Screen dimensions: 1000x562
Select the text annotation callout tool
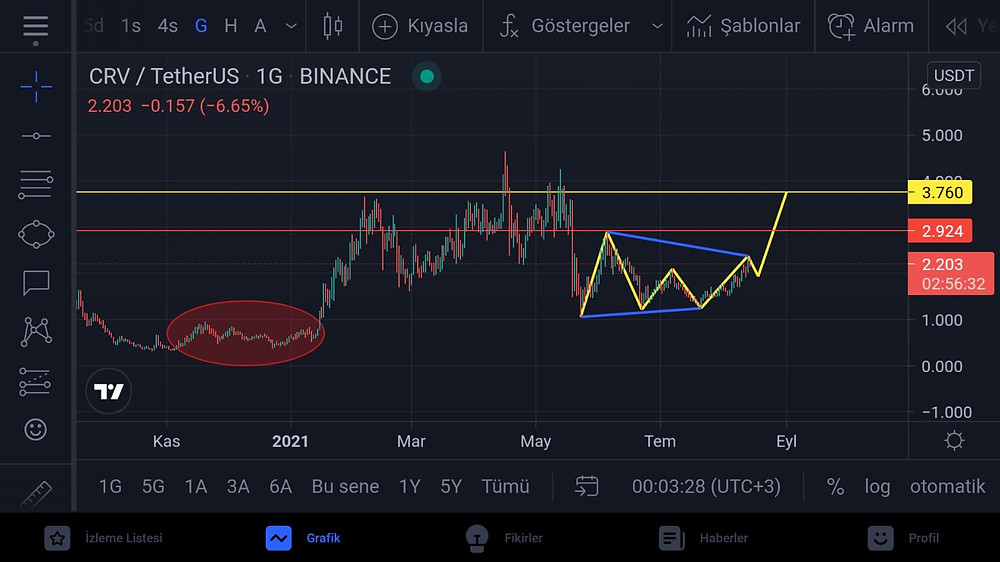(36, 283)
